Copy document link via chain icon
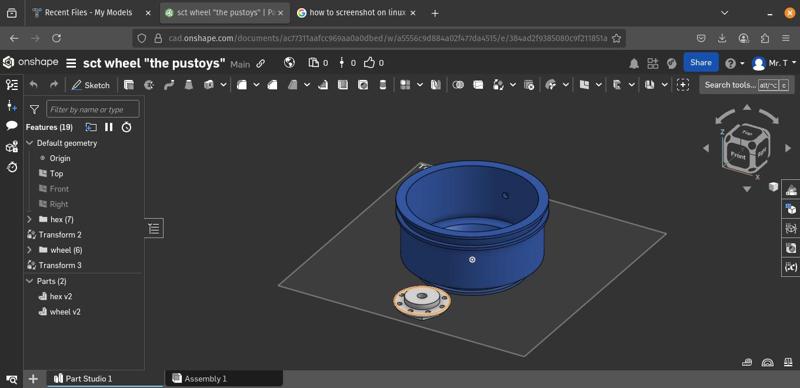Image resolution: width=800 pixels, height=388 pixels. pos(260,64)
